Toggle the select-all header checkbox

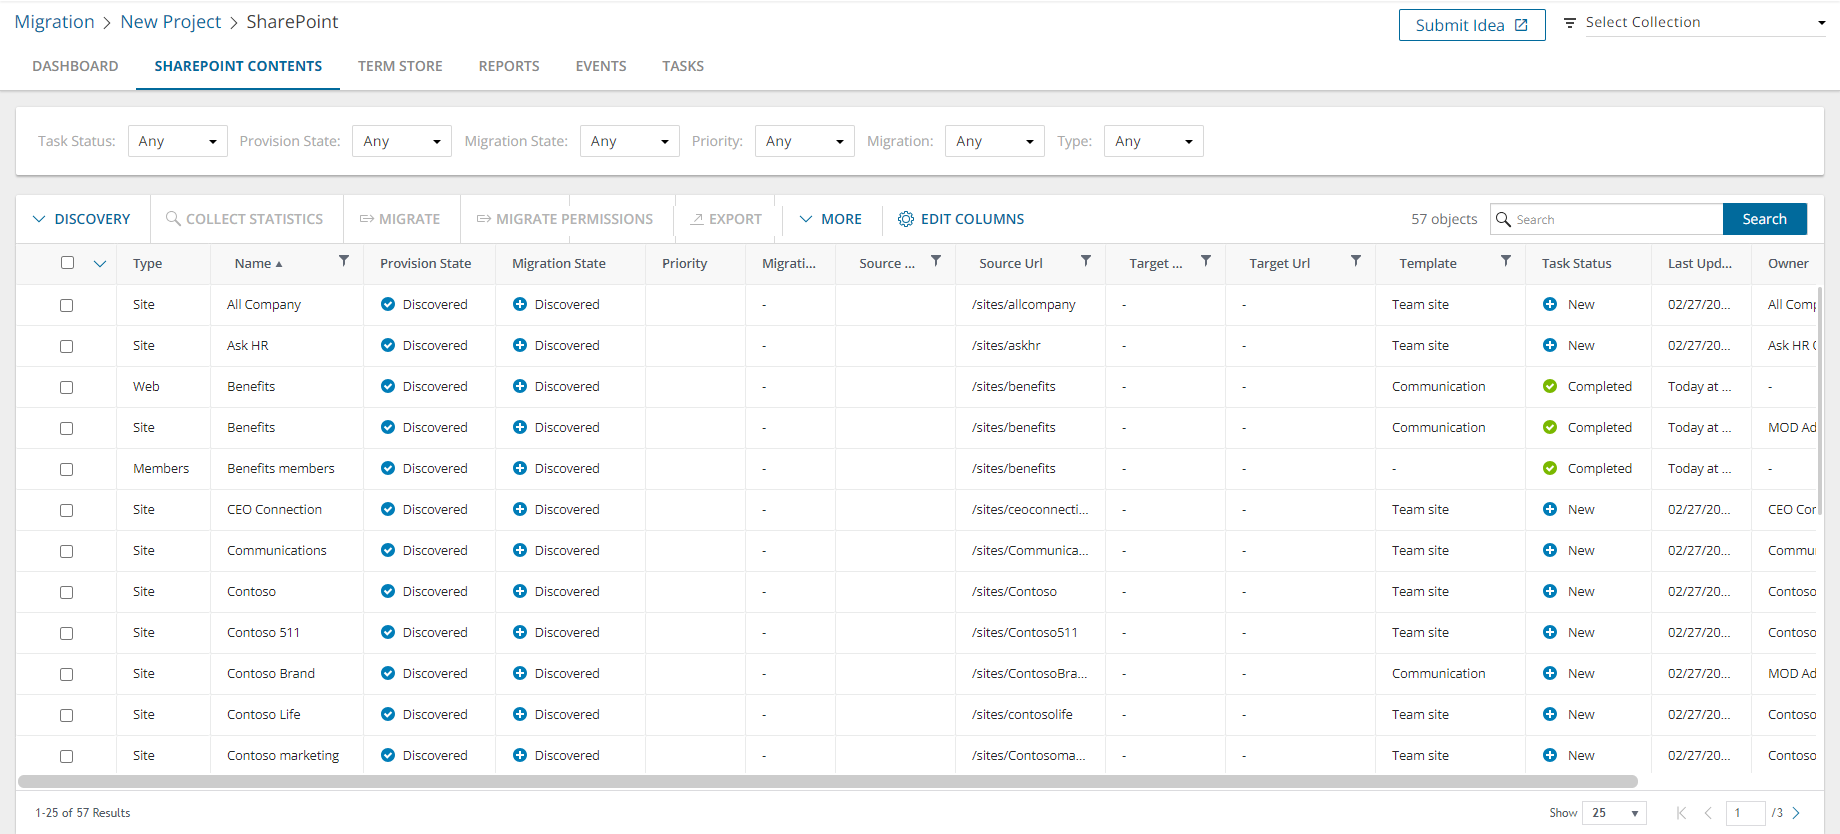67,263
